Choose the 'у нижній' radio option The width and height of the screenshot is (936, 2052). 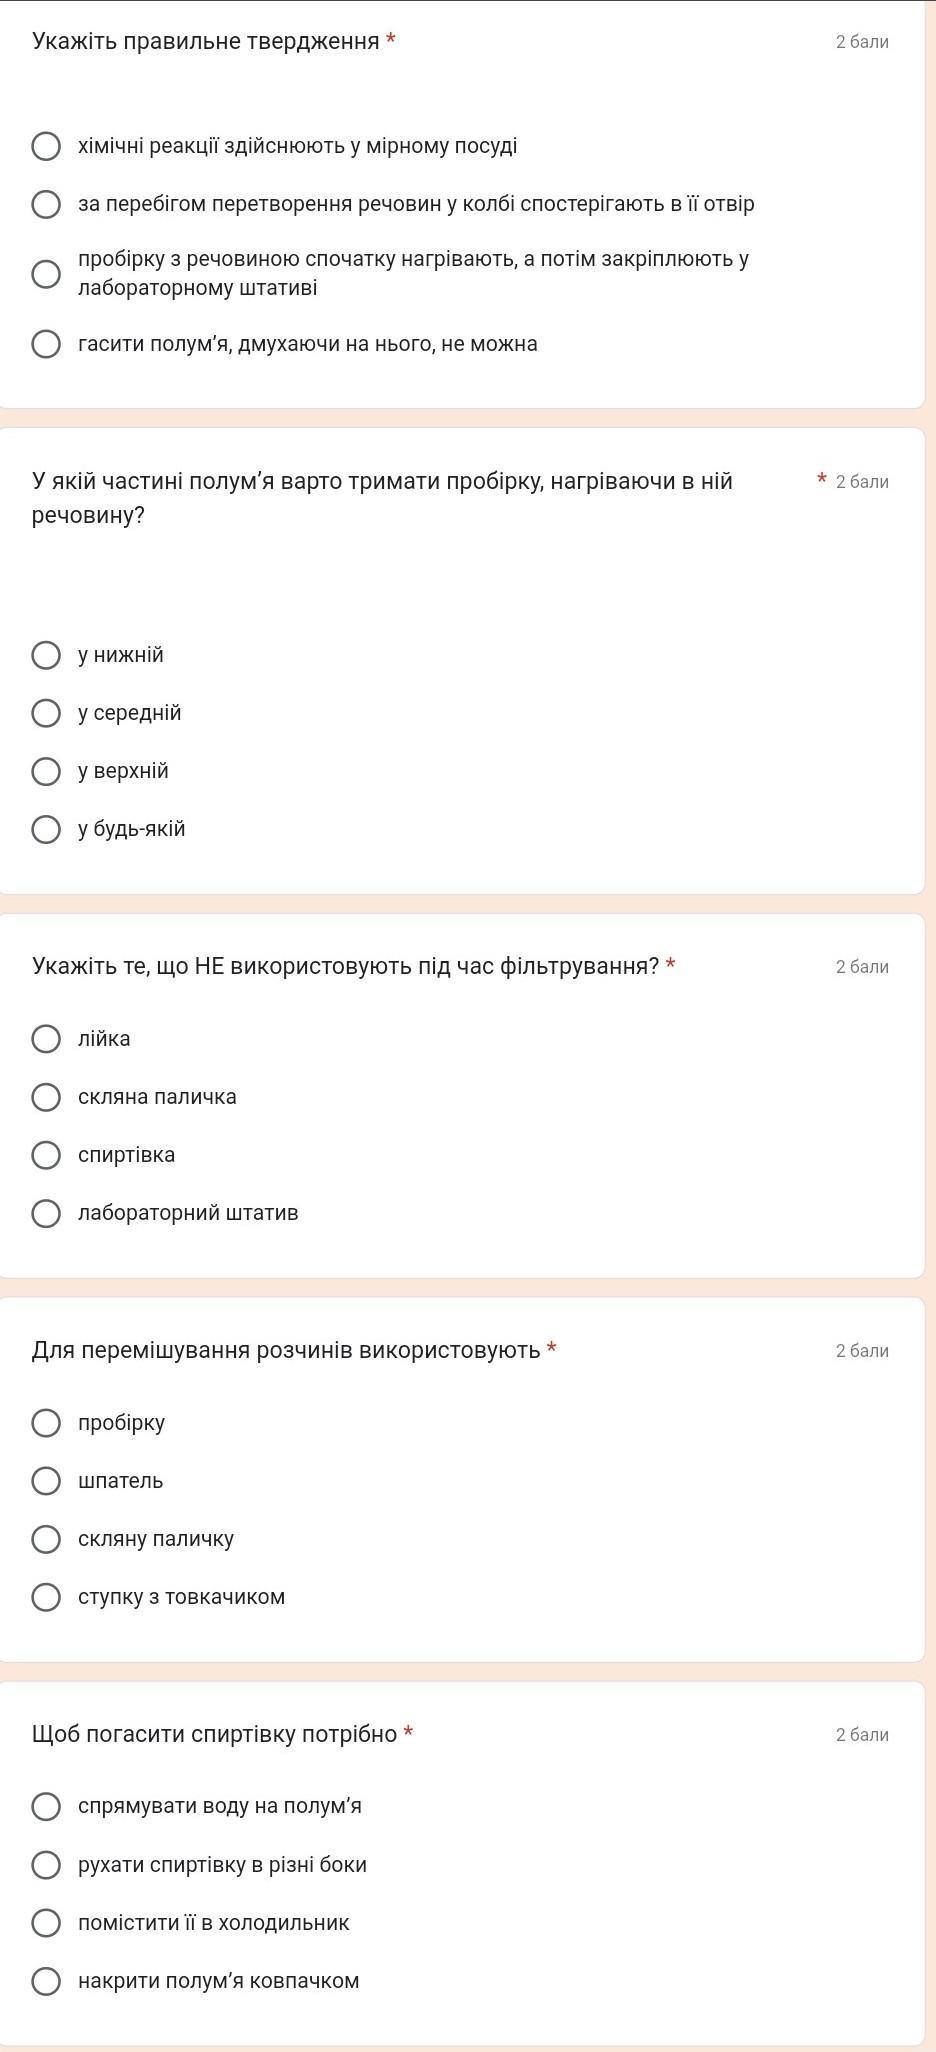(x=46, y=655)
